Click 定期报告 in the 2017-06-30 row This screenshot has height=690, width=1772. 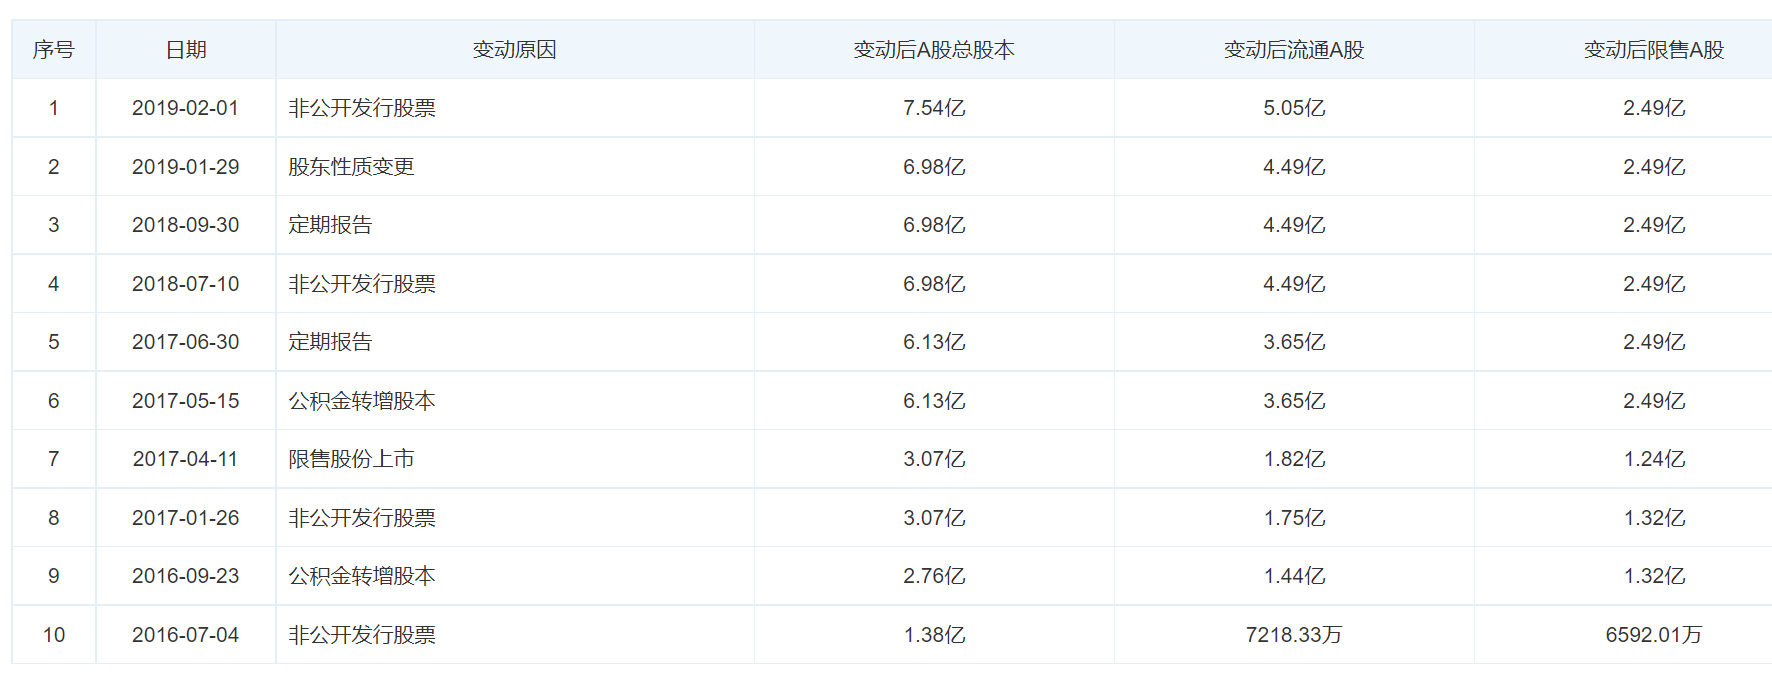(x=330, y=342)
